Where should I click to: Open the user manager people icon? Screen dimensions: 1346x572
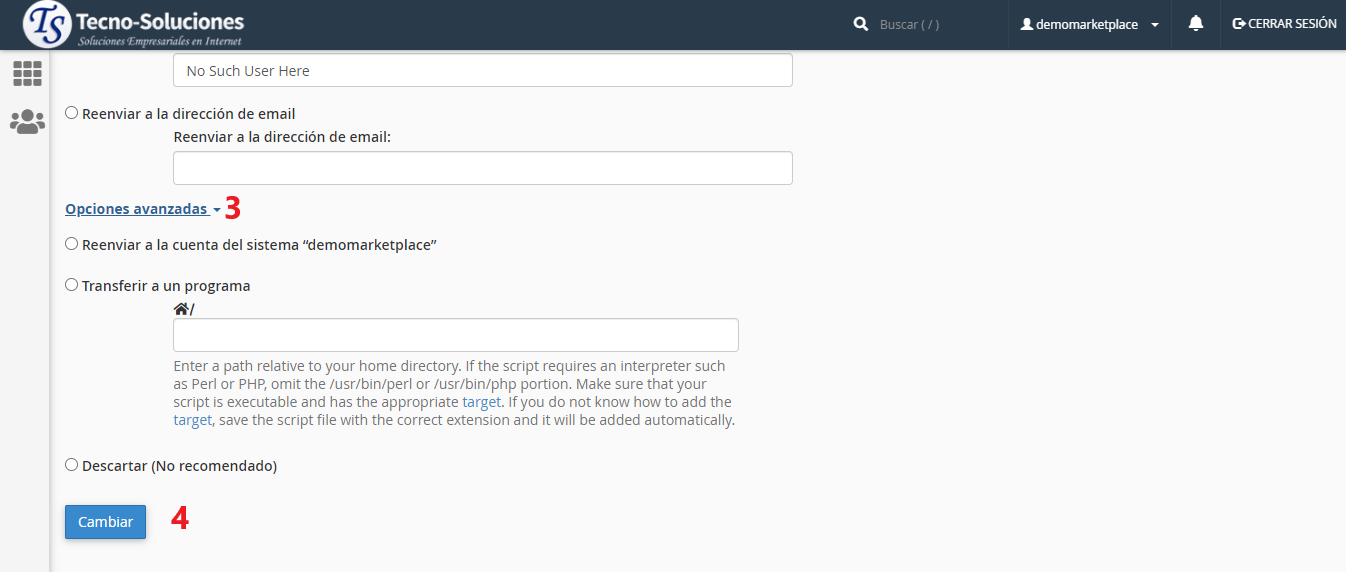pyautogui.click(x=27, y=122)
